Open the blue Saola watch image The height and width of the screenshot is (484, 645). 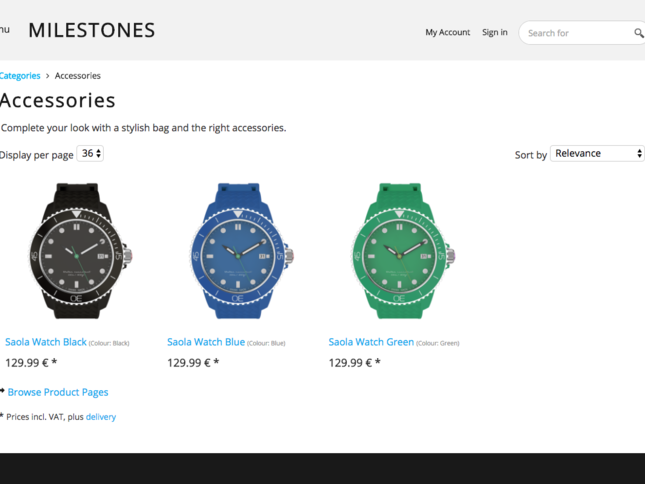(x=238, y=250)
